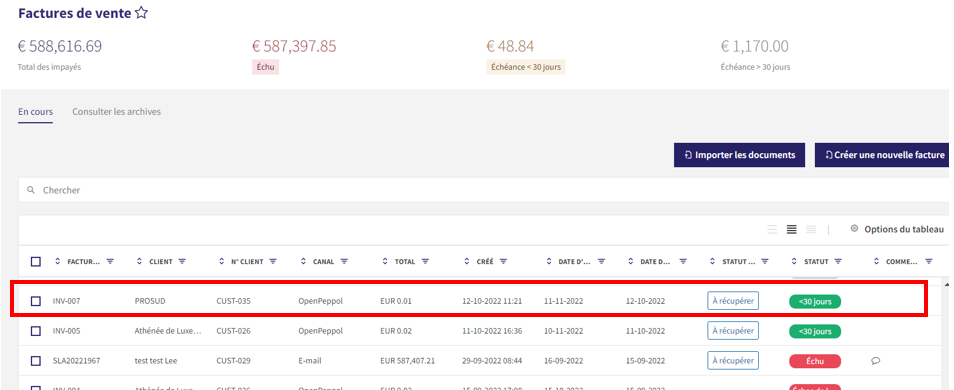Tick the select-all header checkbox
The width and height of the screenshot is (954, 390).
coord(36,262)
